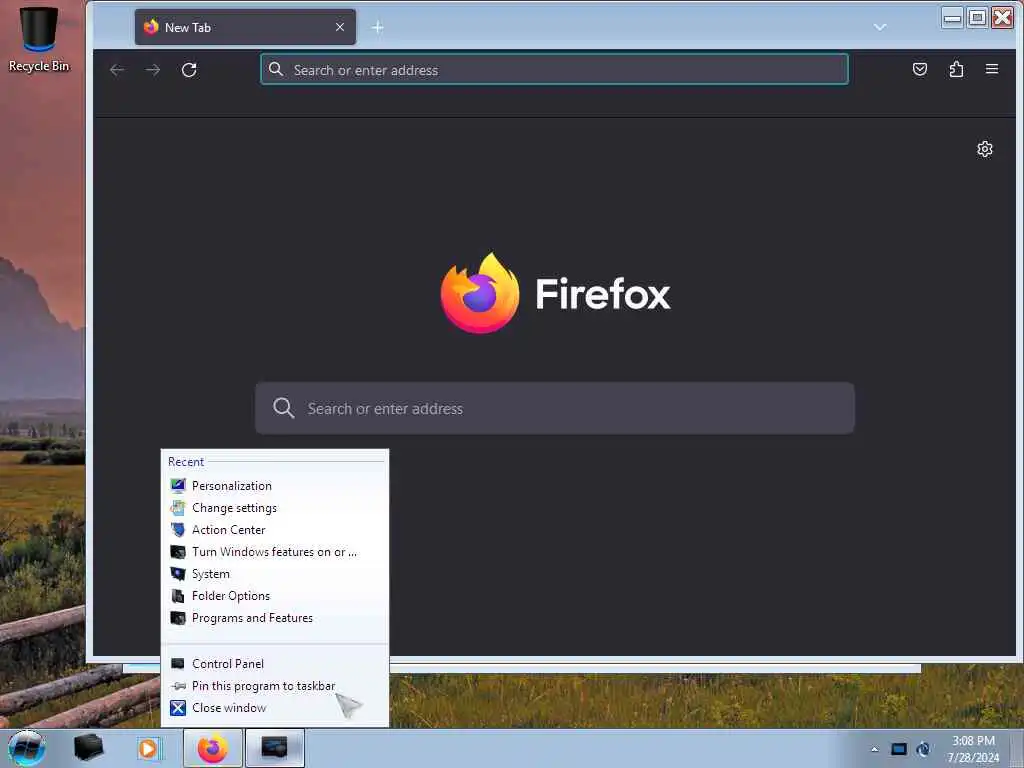Open Action Center from the jump list
1024x768 pixels.
click(274, 530)
